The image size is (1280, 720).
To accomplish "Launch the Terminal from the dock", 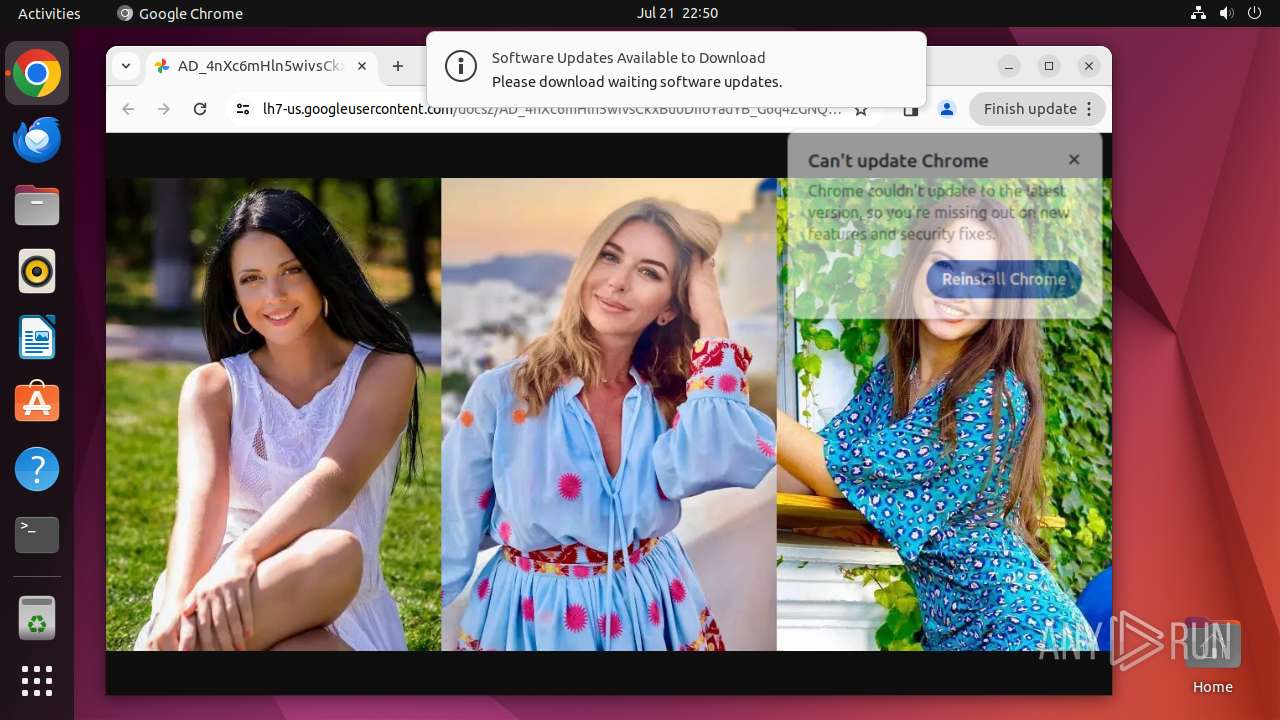I will tap(37, 535).
